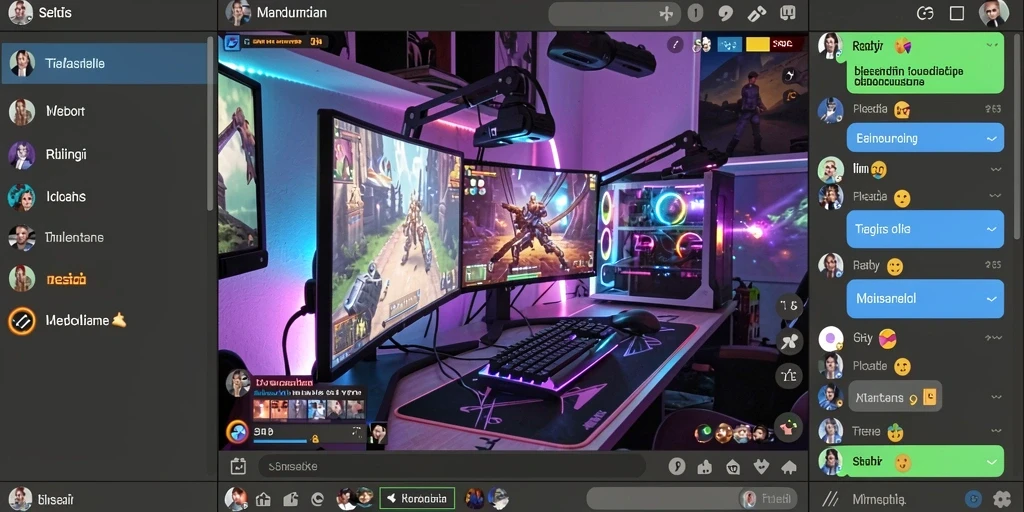
Task: Click the circular C icon in the bottom bar
Action: point(318,500)
